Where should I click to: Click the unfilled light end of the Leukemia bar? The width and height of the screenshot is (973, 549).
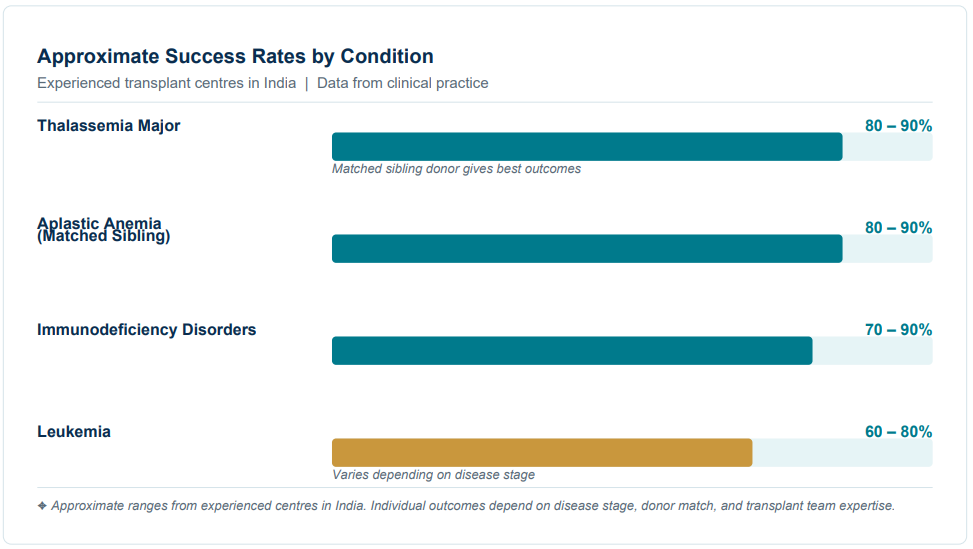(842, 453)
